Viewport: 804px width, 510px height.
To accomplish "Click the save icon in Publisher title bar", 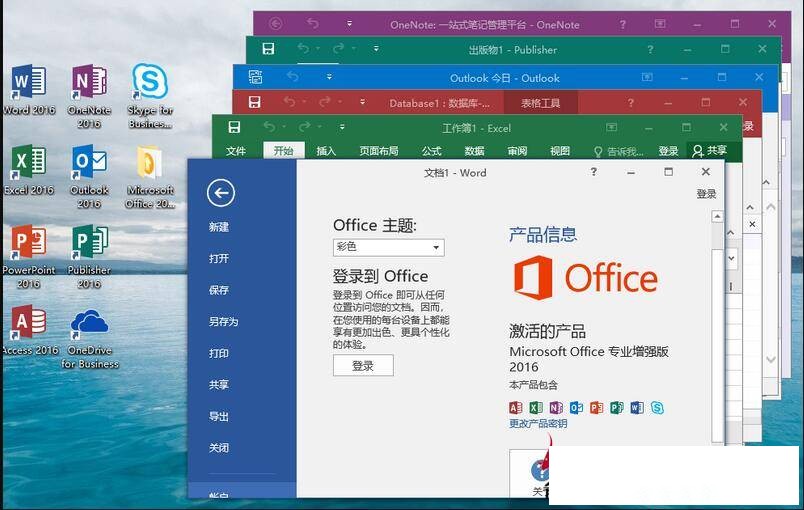I will (x=268, y=49).
